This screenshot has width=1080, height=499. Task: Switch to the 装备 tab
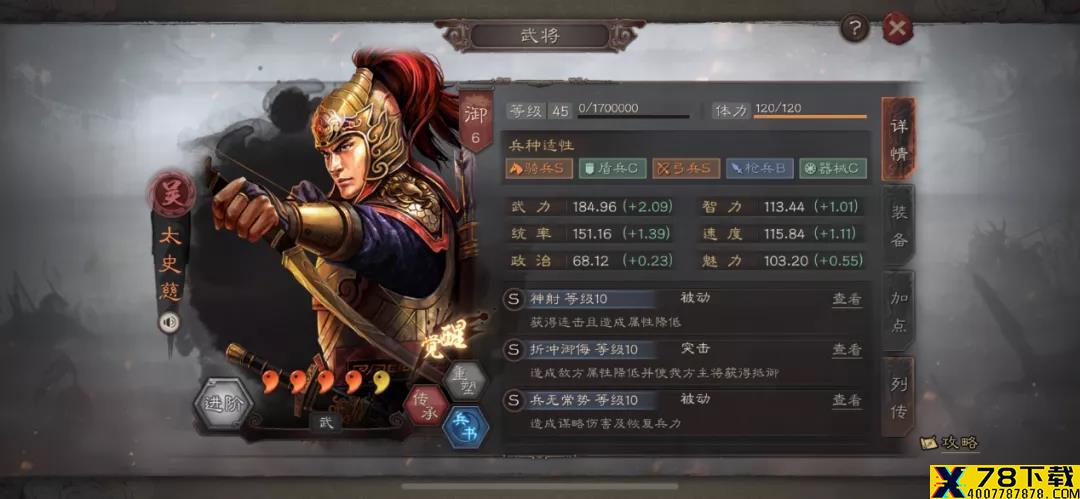point(899,225)
